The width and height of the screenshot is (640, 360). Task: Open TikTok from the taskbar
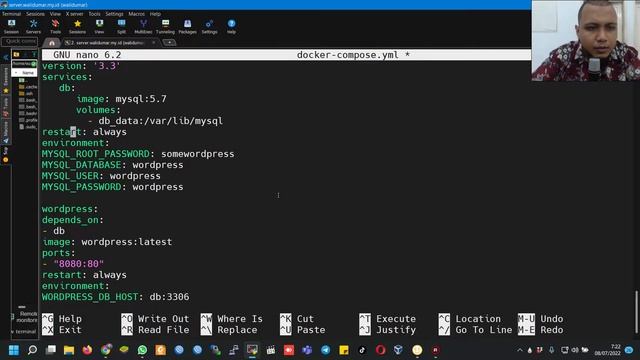[362, 350]
